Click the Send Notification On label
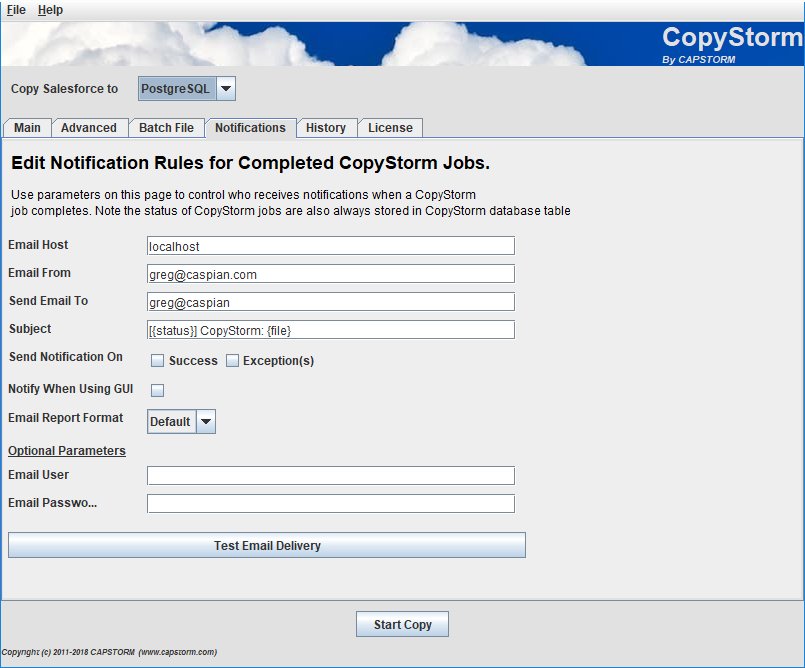Viewport: 805px width, 668px height. (x=66, y=357)
